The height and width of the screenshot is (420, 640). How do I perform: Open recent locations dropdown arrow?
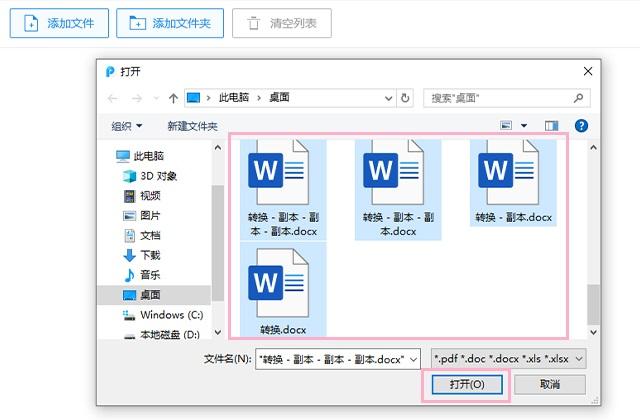(x=156, y=98)
